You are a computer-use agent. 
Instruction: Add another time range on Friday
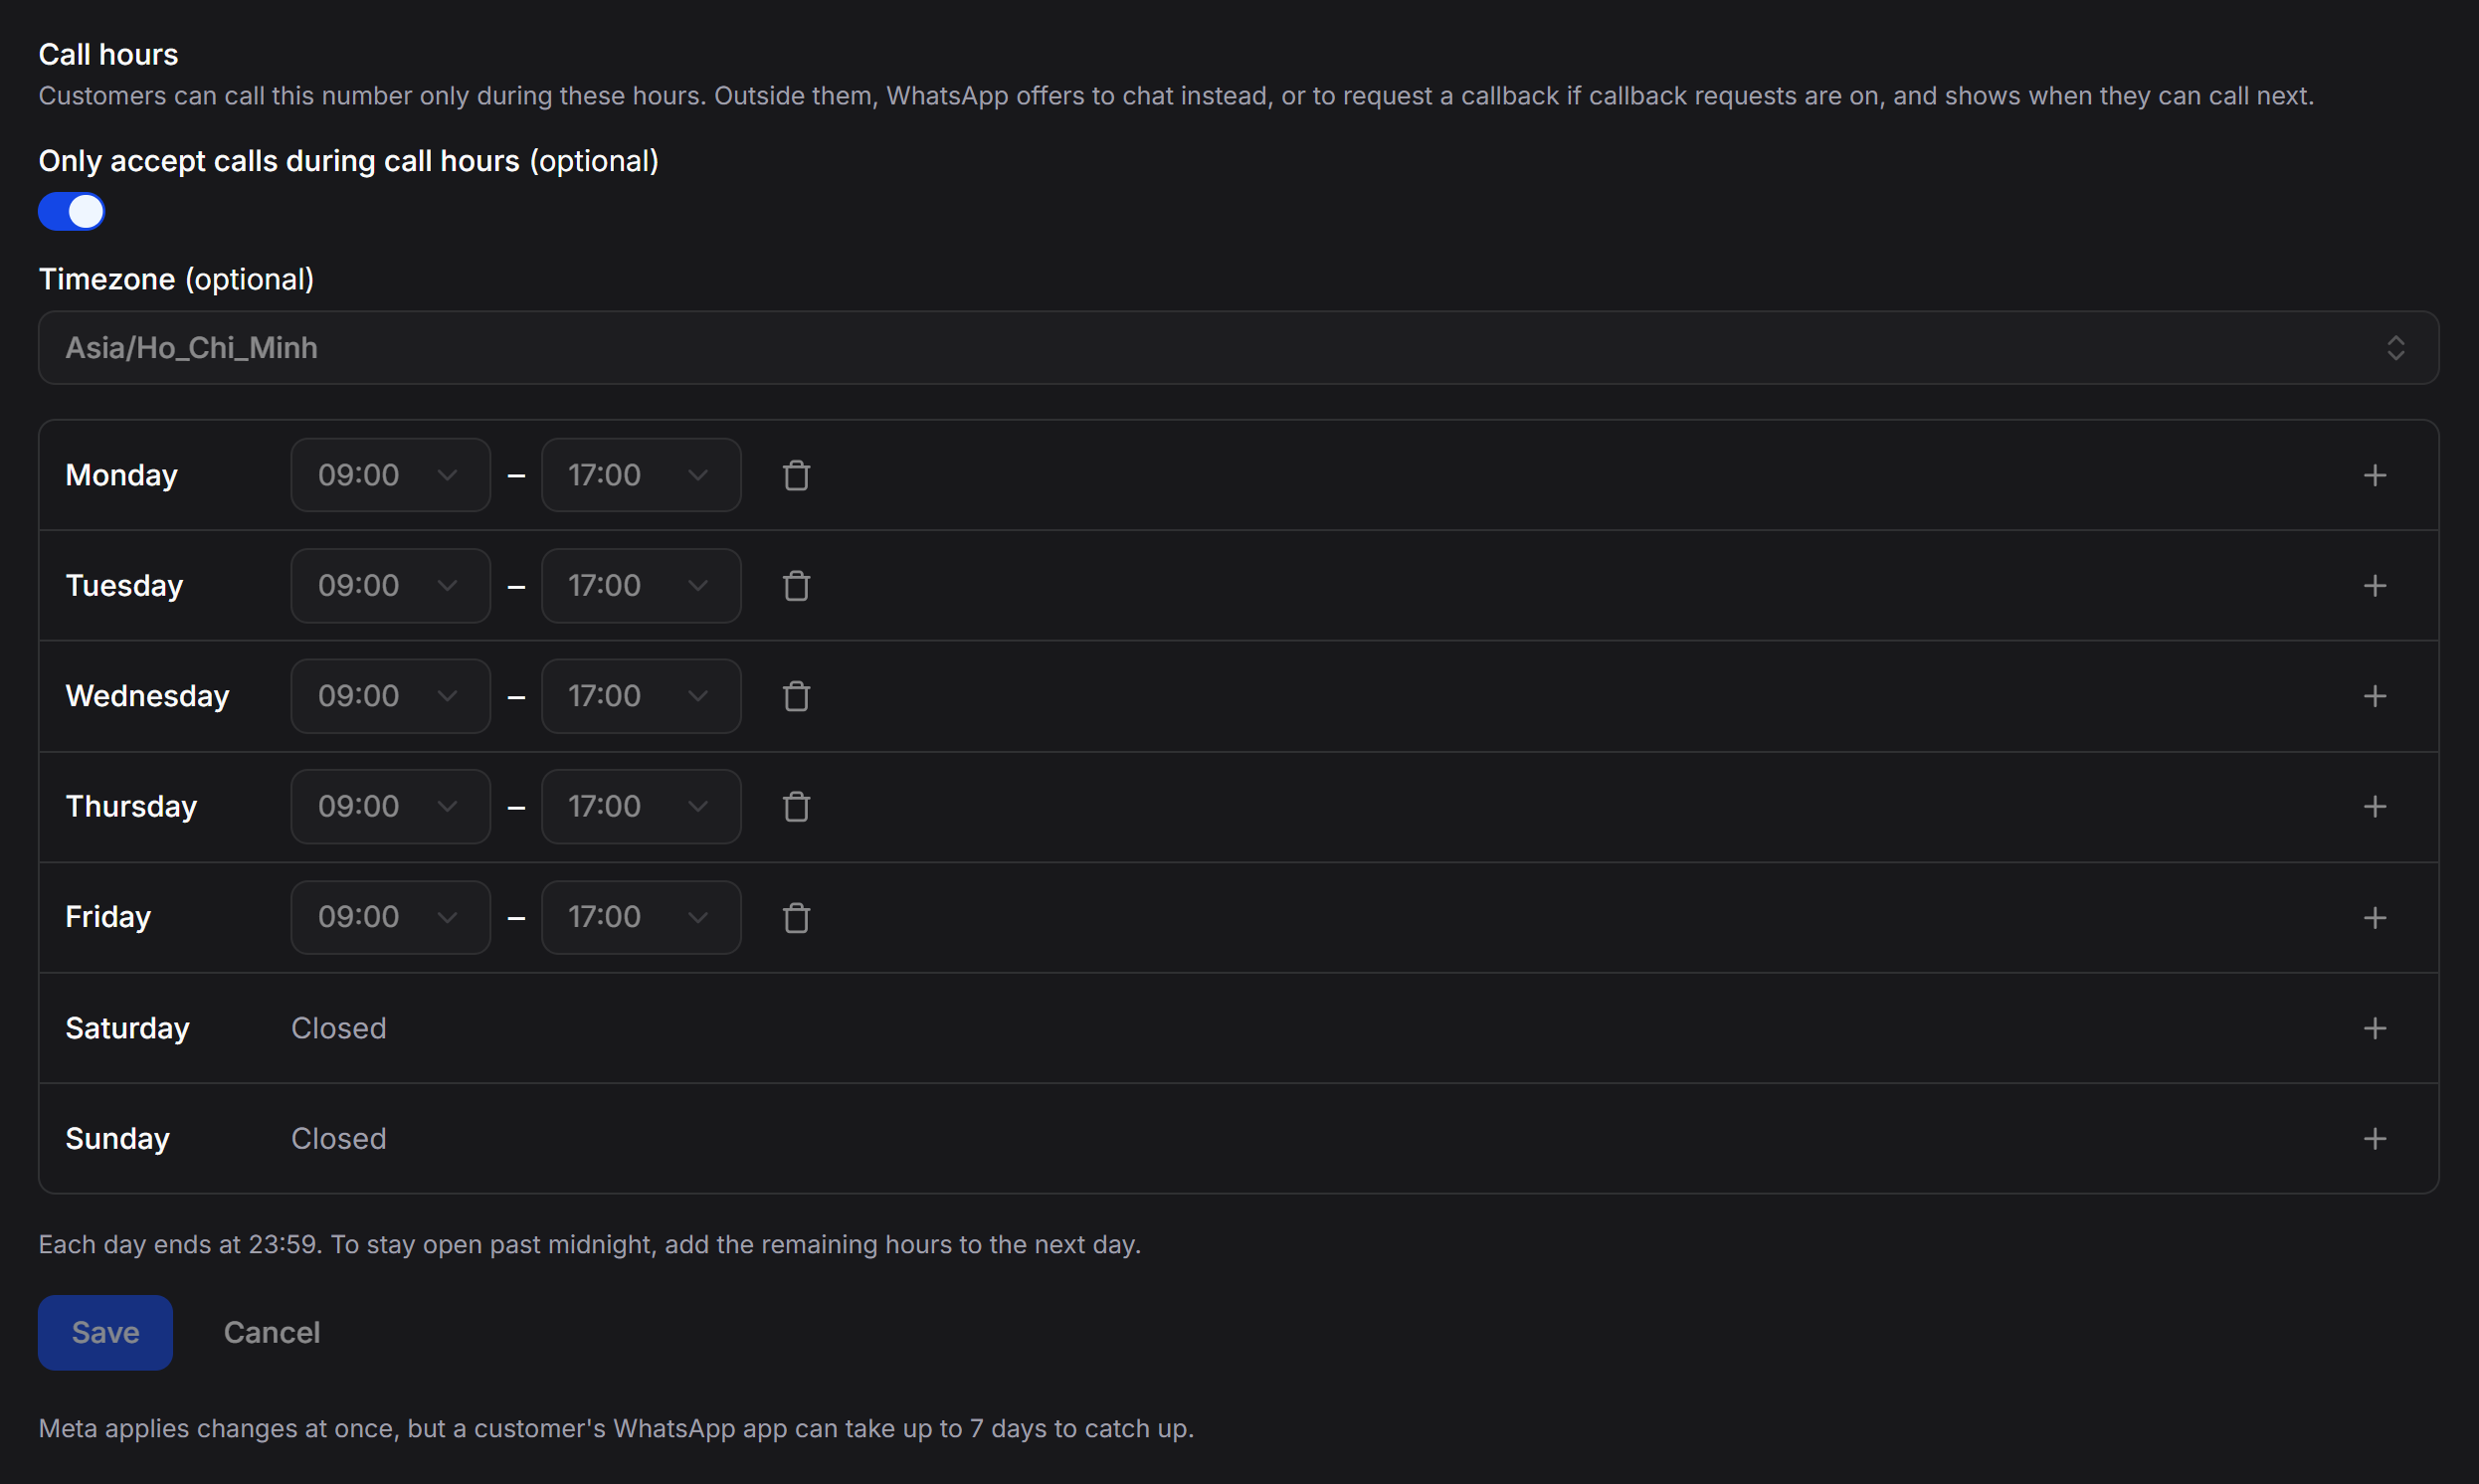[x=2375, y=917]
